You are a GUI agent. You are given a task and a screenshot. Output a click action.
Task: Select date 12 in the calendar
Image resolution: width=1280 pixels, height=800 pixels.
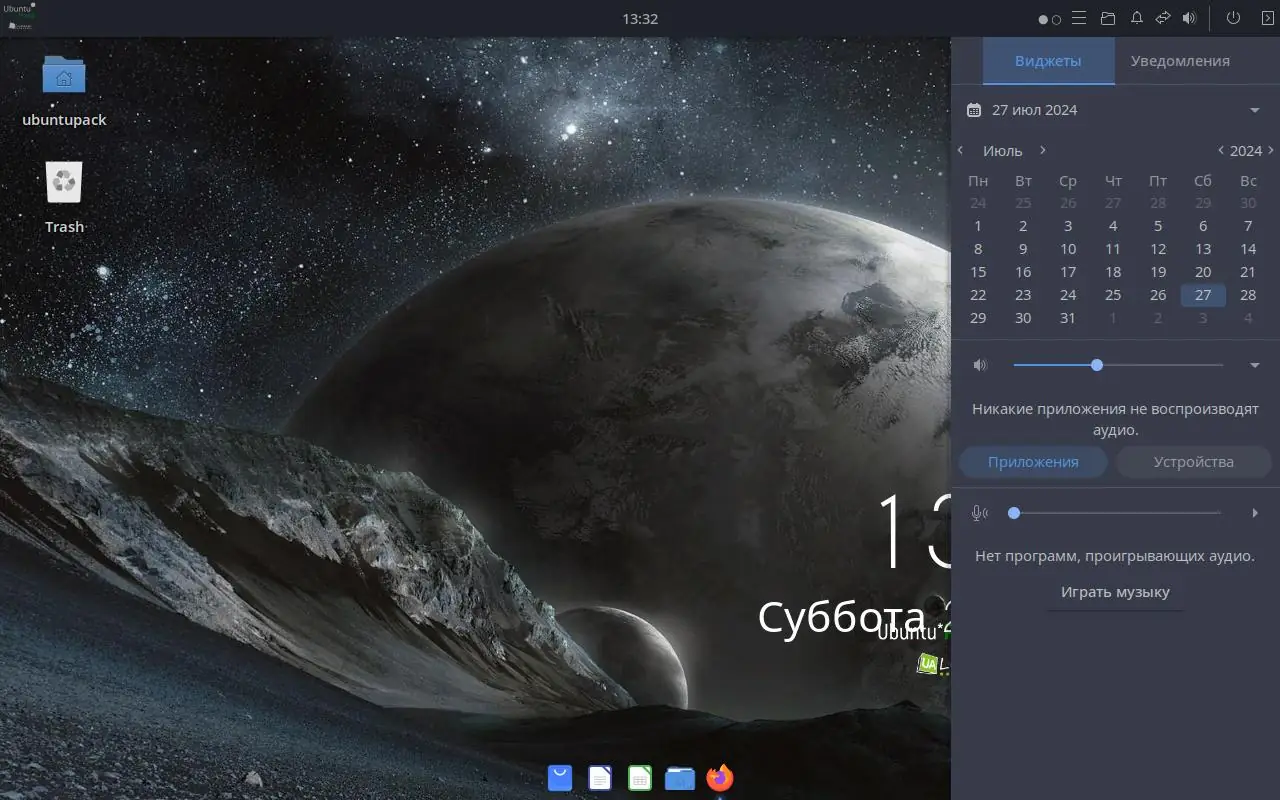pos(1158,249)
